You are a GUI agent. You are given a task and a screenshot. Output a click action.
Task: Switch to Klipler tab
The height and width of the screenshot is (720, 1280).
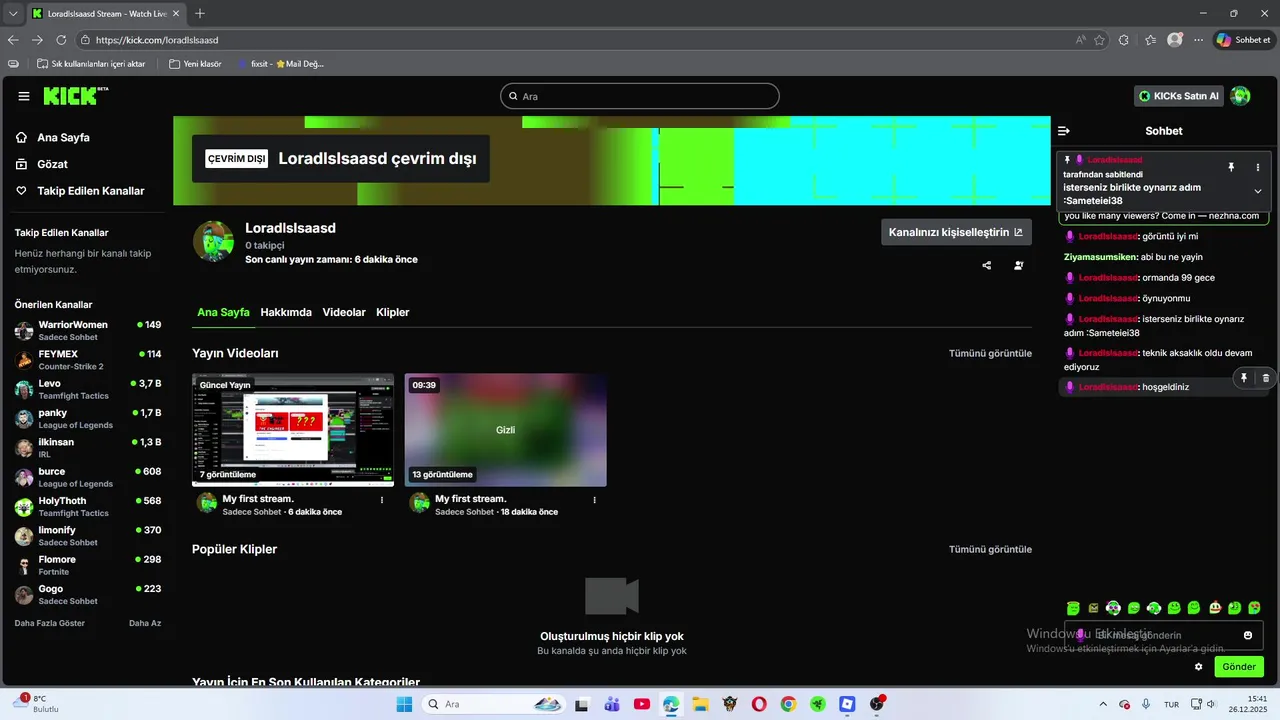tap(393, 312)
